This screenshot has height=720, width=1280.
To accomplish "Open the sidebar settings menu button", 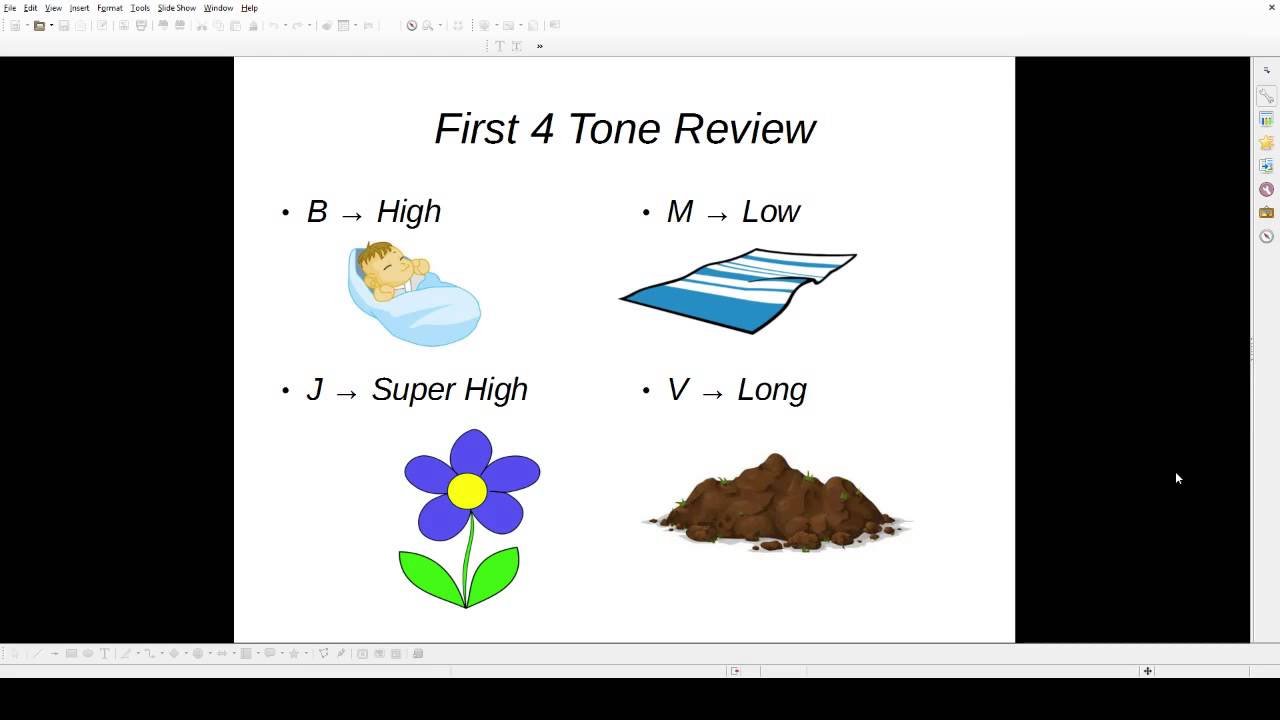I will point(1266,71).
